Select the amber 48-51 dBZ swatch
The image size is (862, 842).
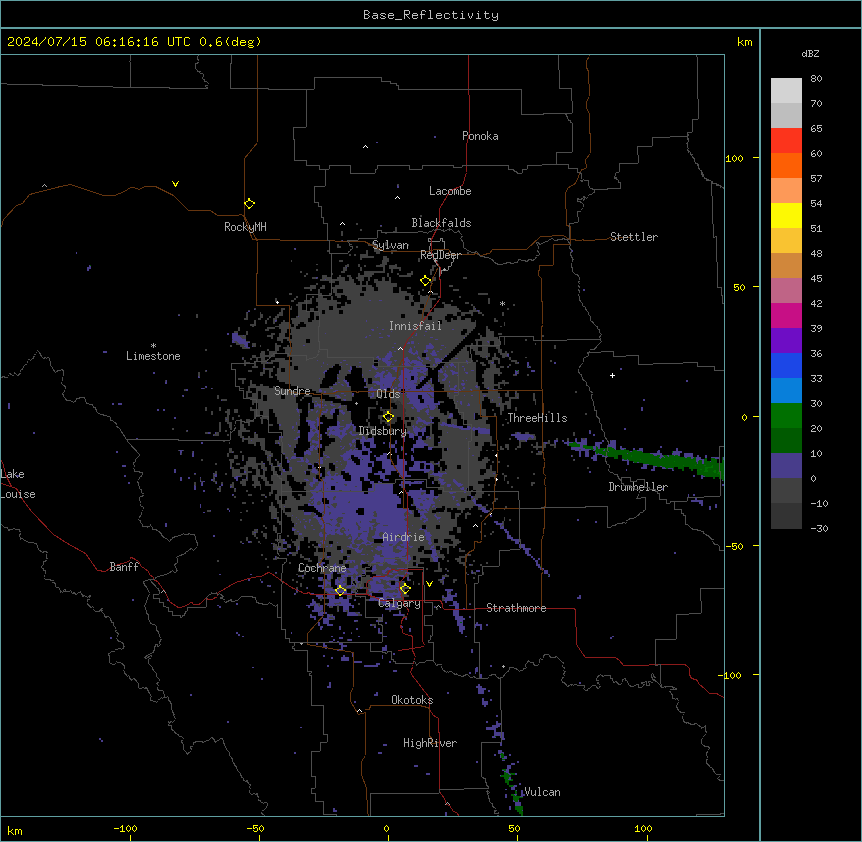pyautogui.click(x=786, y=241)
